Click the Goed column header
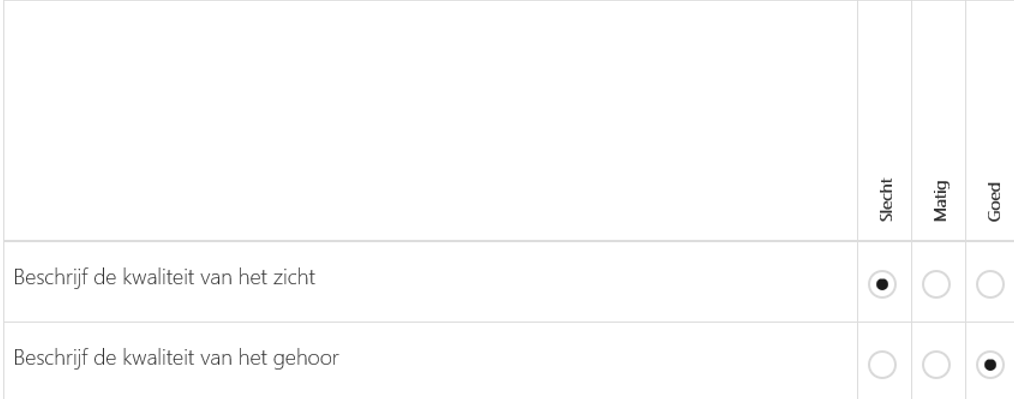This screenshot has width=1014, height=399. [x=995, y=202]
